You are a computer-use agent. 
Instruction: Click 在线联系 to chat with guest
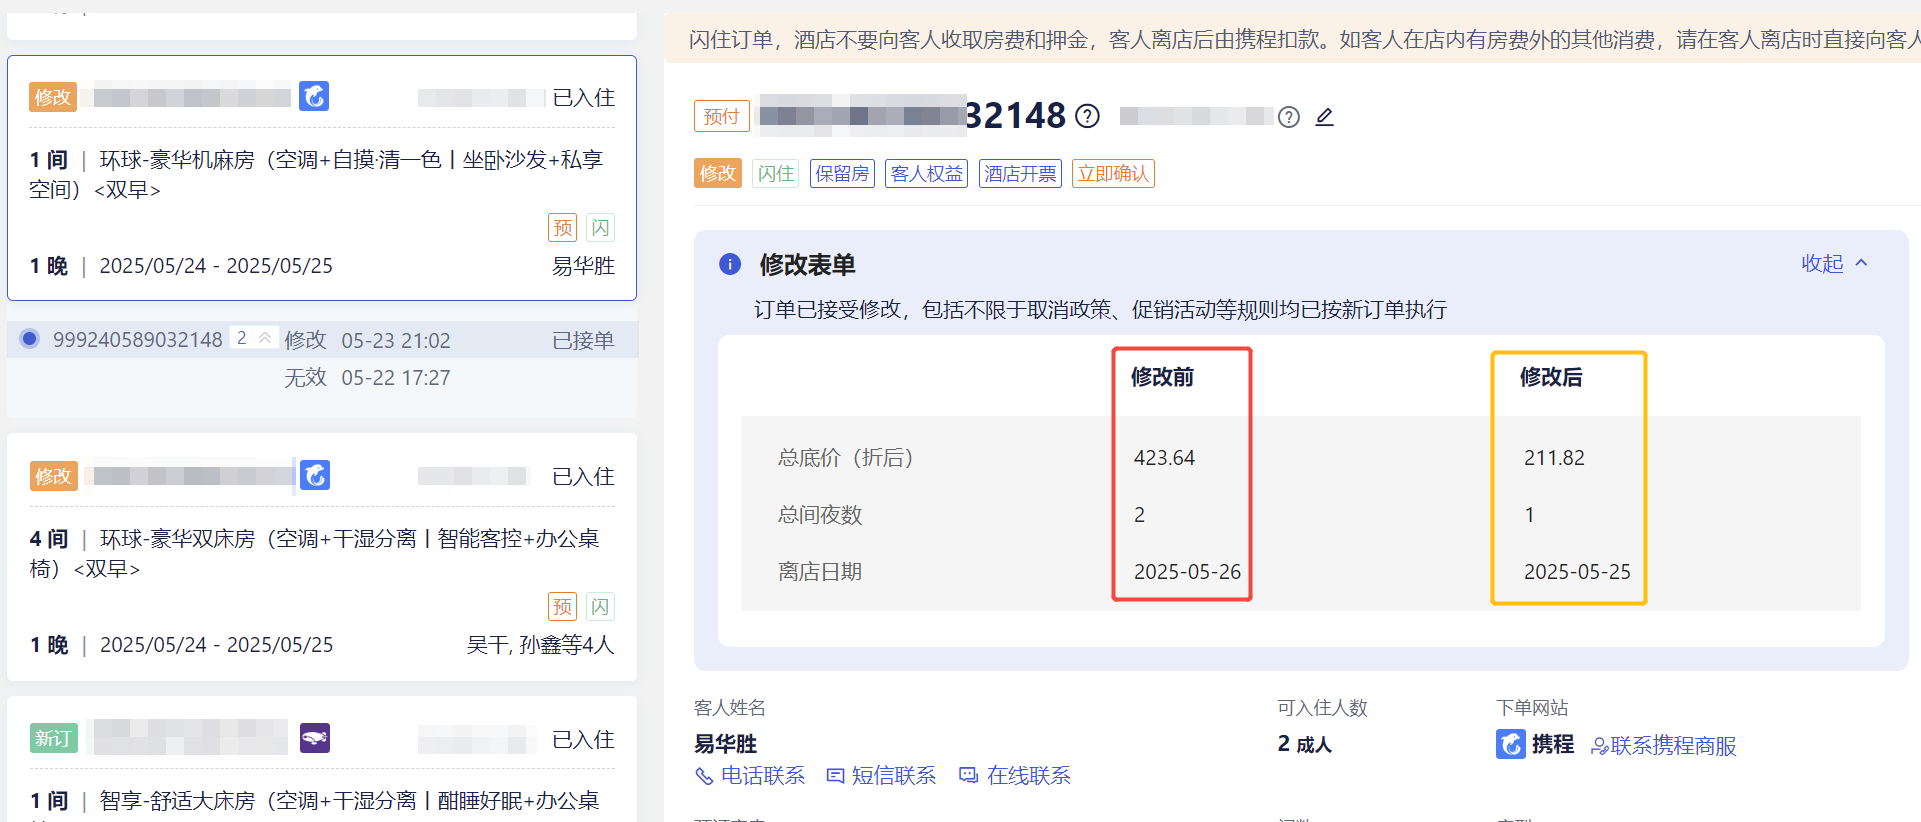coord(1015,775)
